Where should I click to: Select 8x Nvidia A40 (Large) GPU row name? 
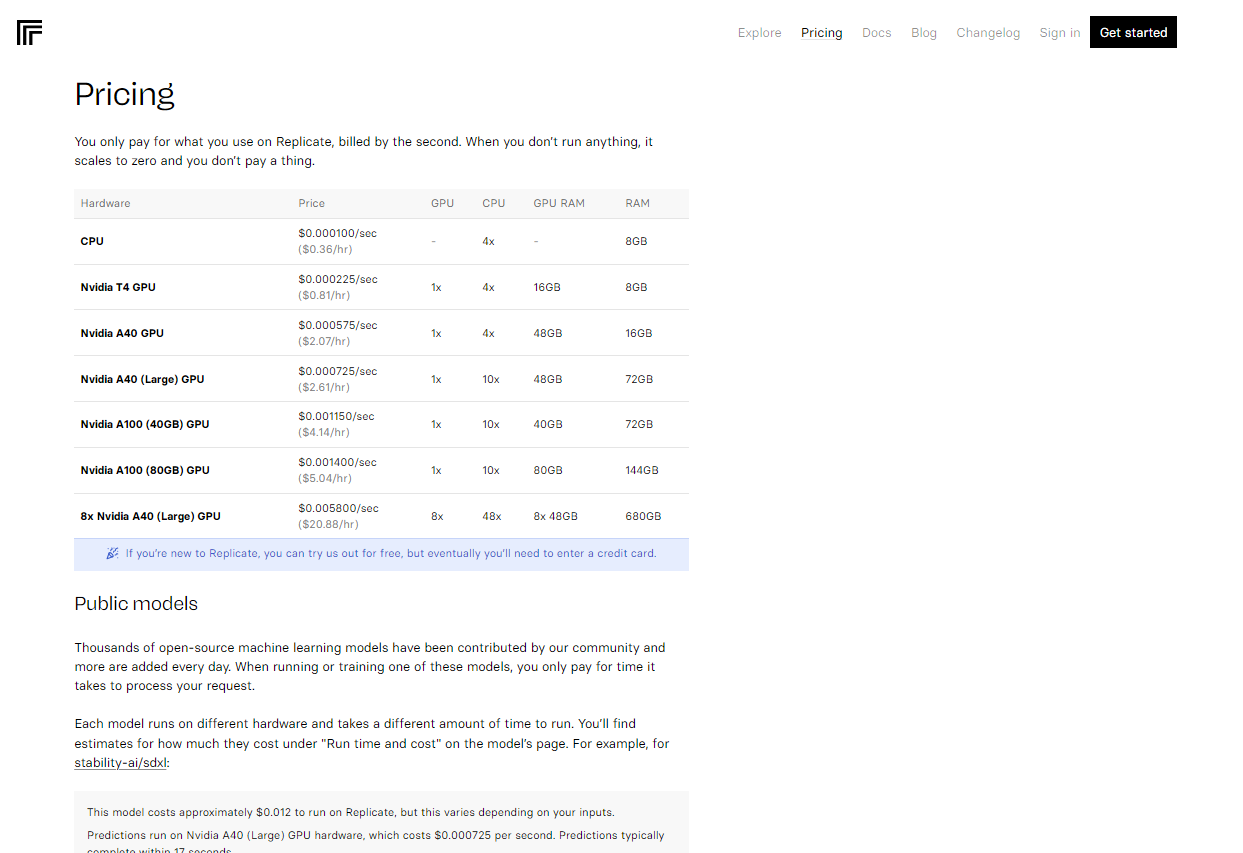pos(150,516)
